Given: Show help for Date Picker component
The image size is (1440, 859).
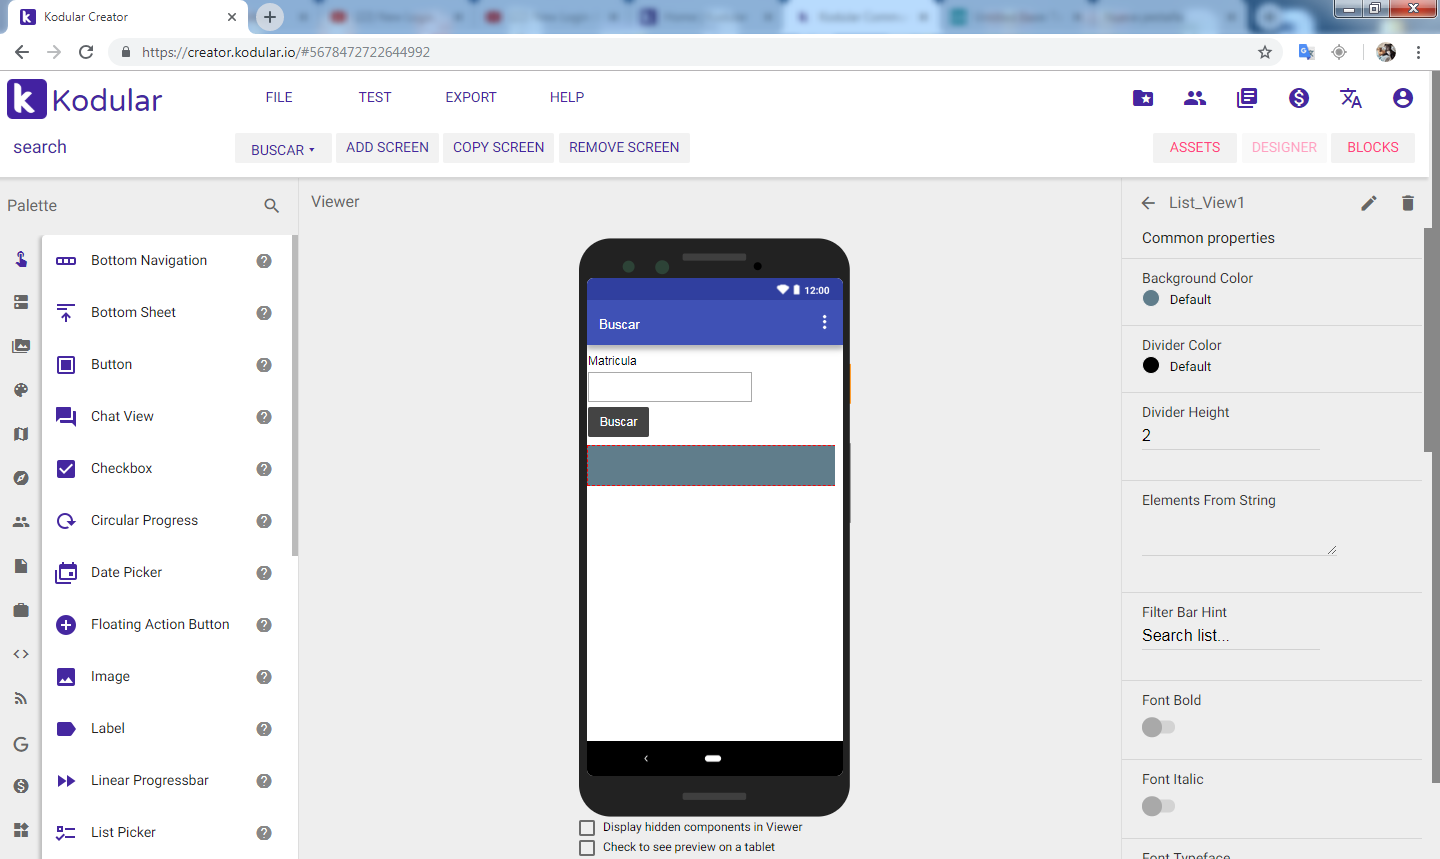Looking at the screenshot, I should (x=264, y=573).
